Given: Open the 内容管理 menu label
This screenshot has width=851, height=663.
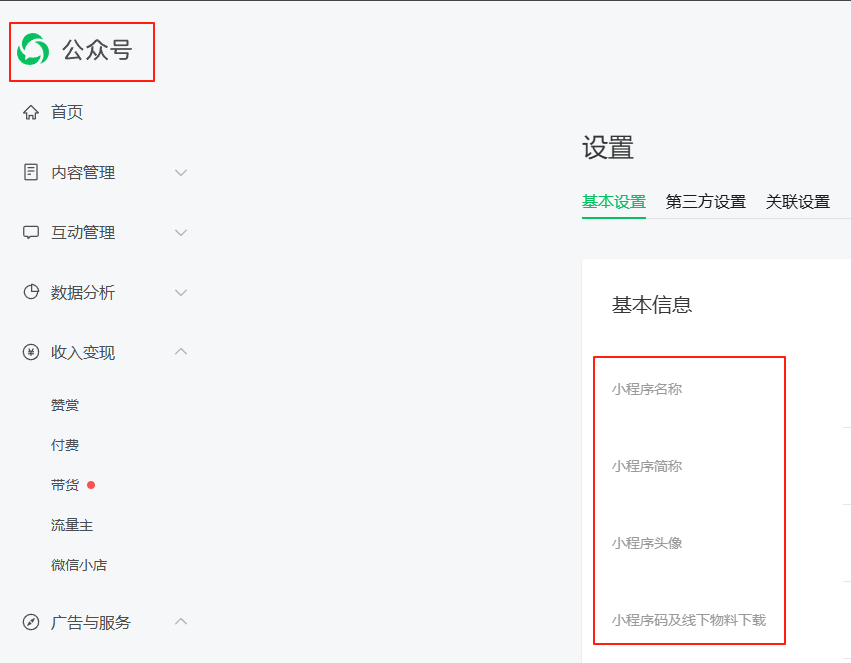Looking at the screenshot, I should [x=83, y=173].
